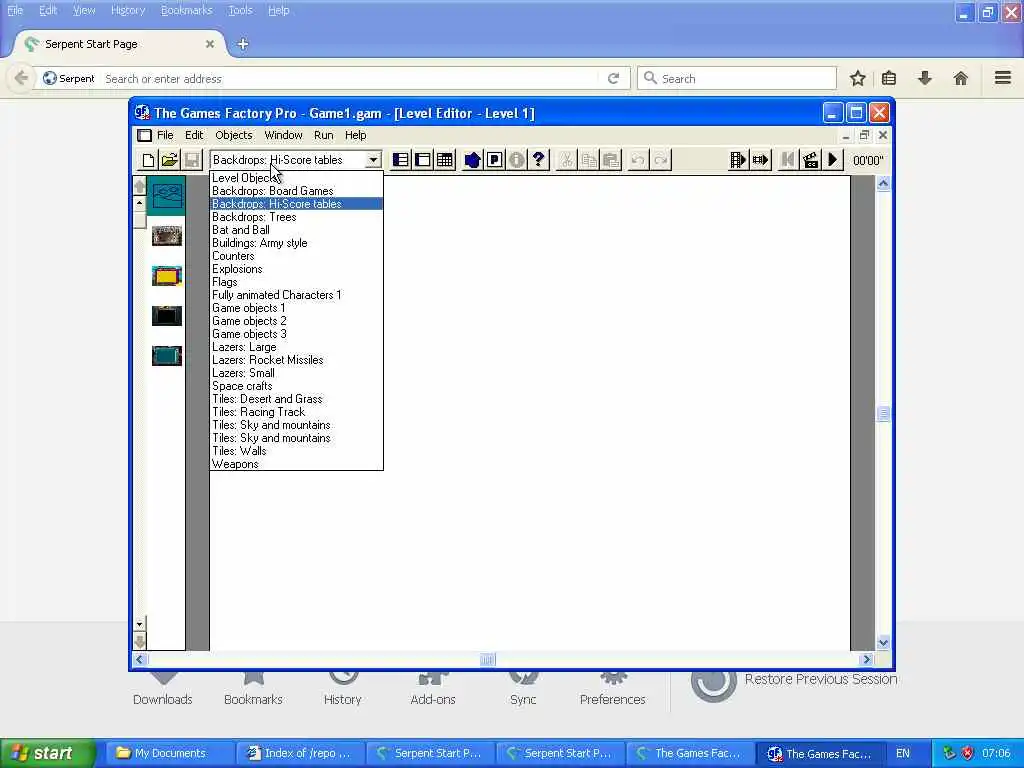This screenshot has height=768, width=1024.
Task: Click the P preferences toolbar icon
Action: [x=494, y=160]
